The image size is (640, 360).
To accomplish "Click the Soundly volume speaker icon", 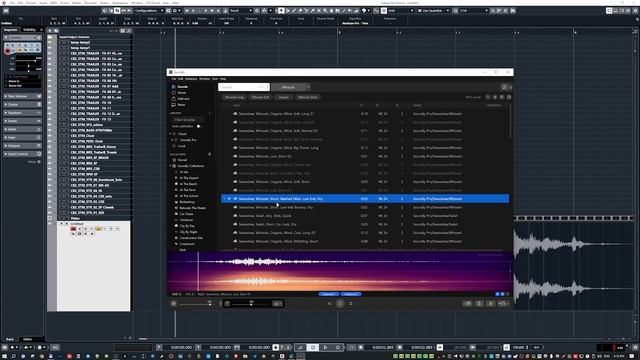I will click(174, 304).
